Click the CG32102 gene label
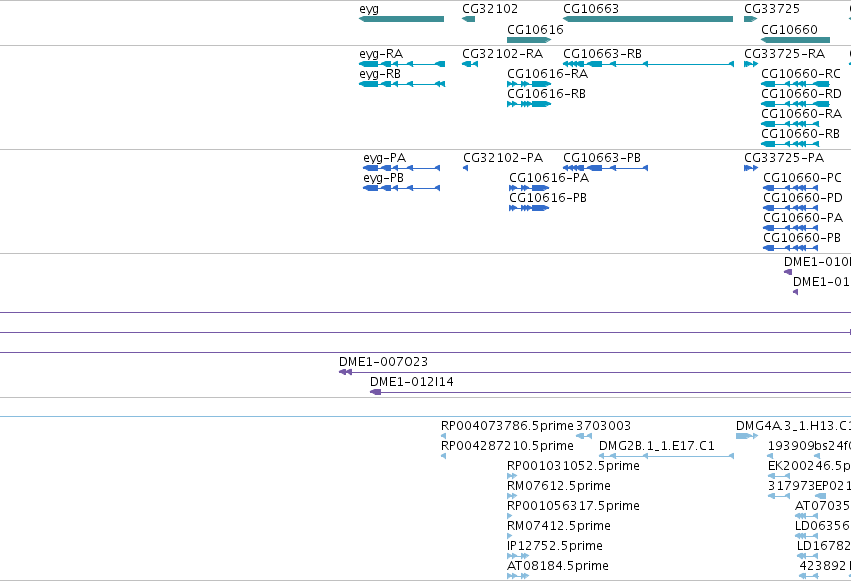The width and height of the screenshot is (851, 581). tap(490, 9)
